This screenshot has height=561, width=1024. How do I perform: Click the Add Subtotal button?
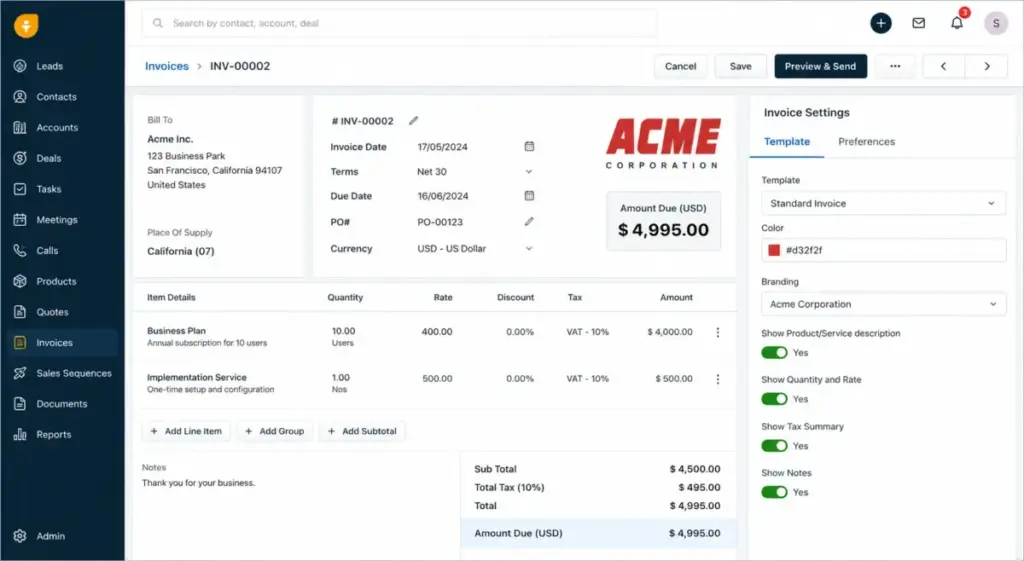click(x=362, y=431)
